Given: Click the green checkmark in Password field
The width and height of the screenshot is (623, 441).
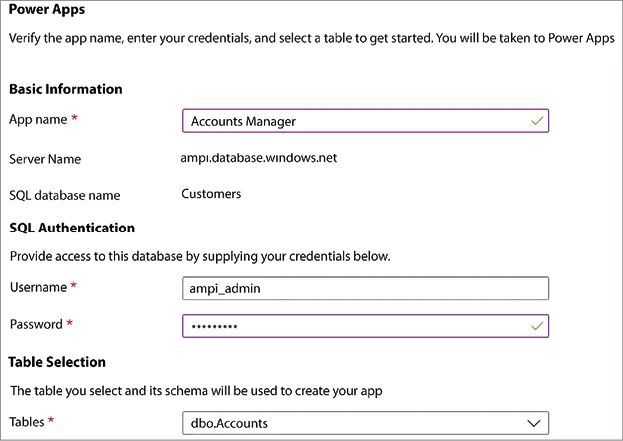Looking at the screenshot, I should [537, 326].
